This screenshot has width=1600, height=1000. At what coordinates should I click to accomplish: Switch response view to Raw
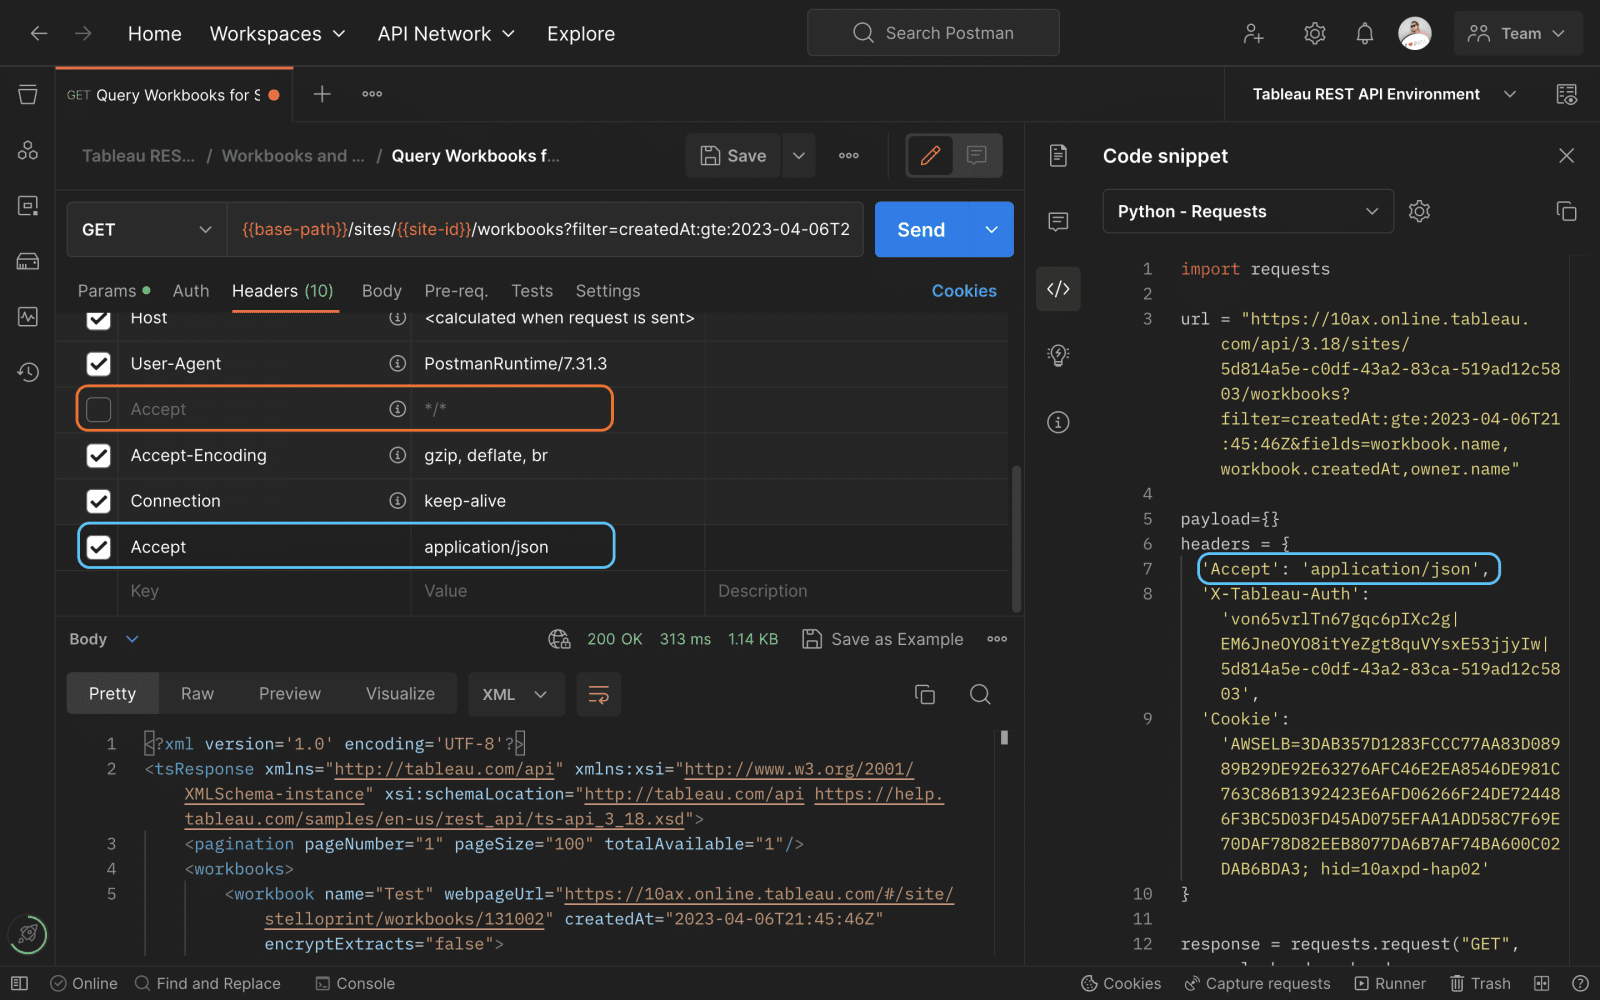click(197, 694)
